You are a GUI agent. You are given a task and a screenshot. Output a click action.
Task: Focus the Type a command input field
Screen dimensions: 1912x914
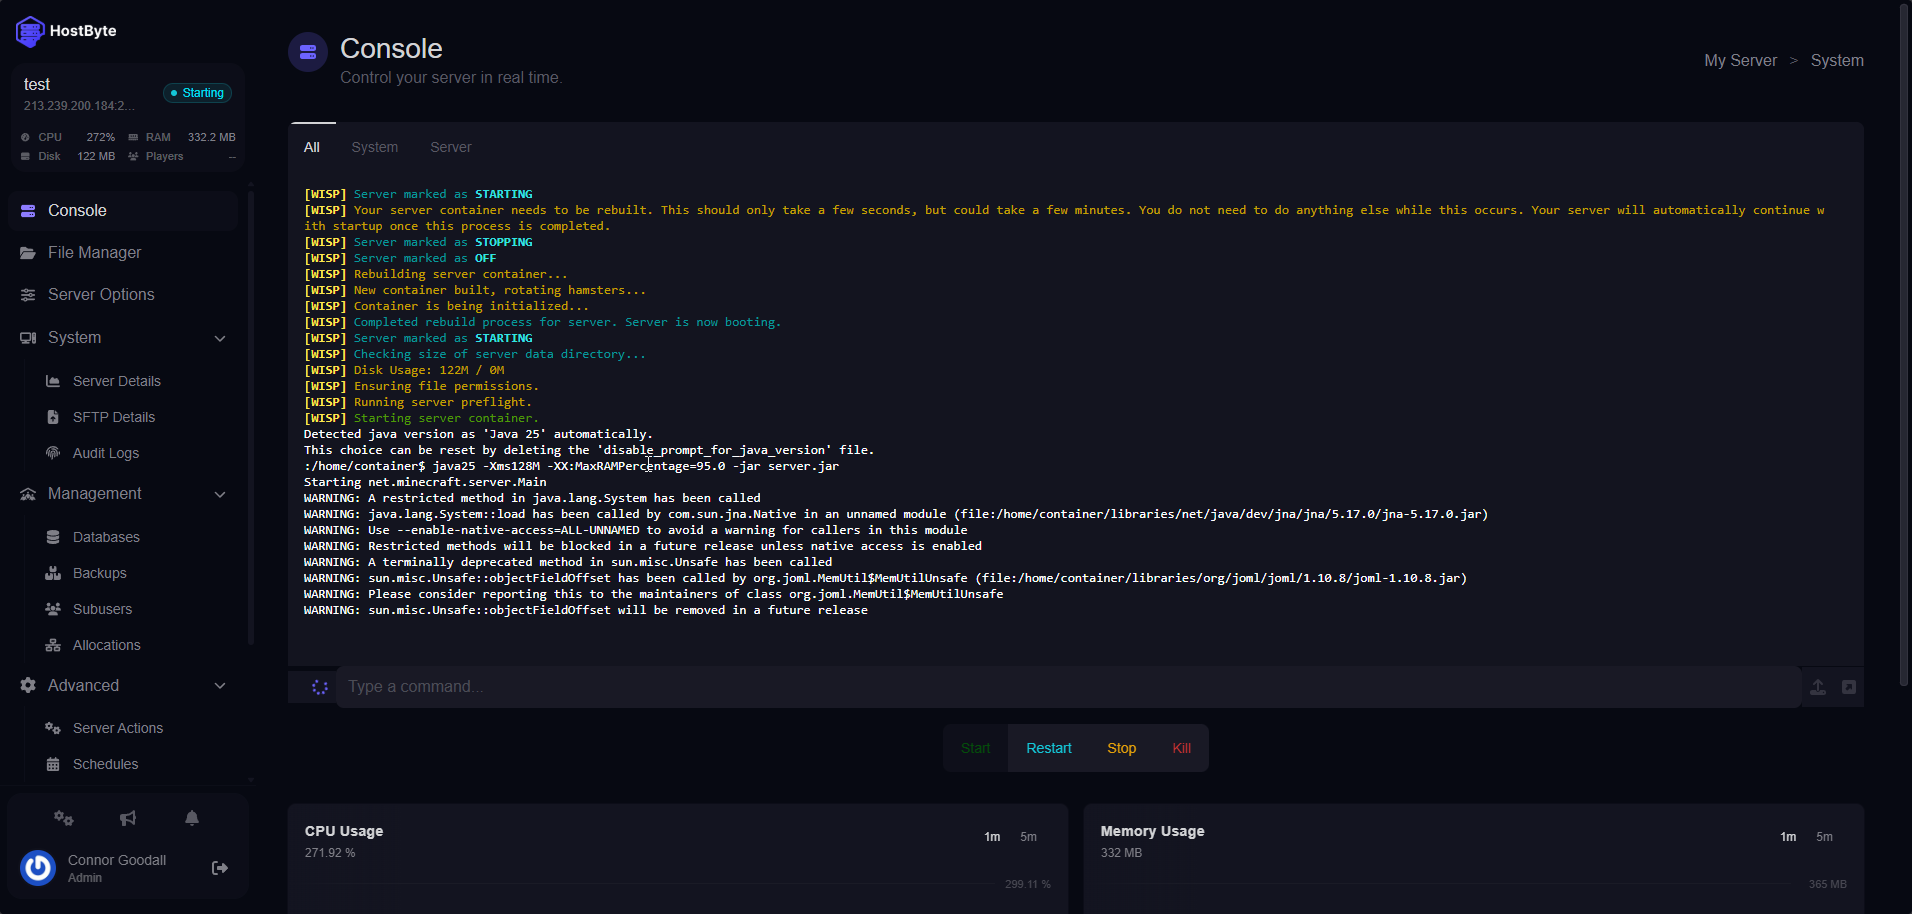pos(1068,687)
